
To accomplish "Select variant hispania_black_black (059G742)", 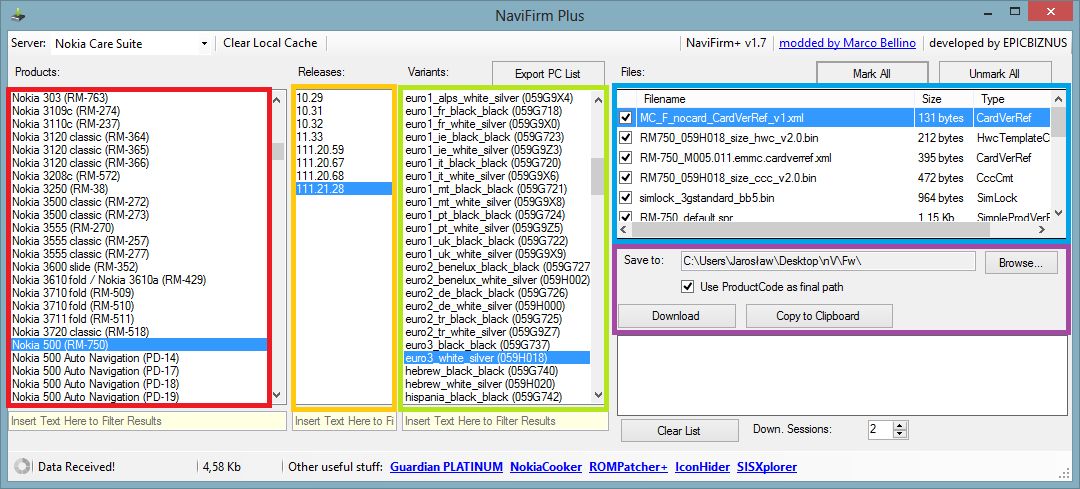I will coord(497,397).
